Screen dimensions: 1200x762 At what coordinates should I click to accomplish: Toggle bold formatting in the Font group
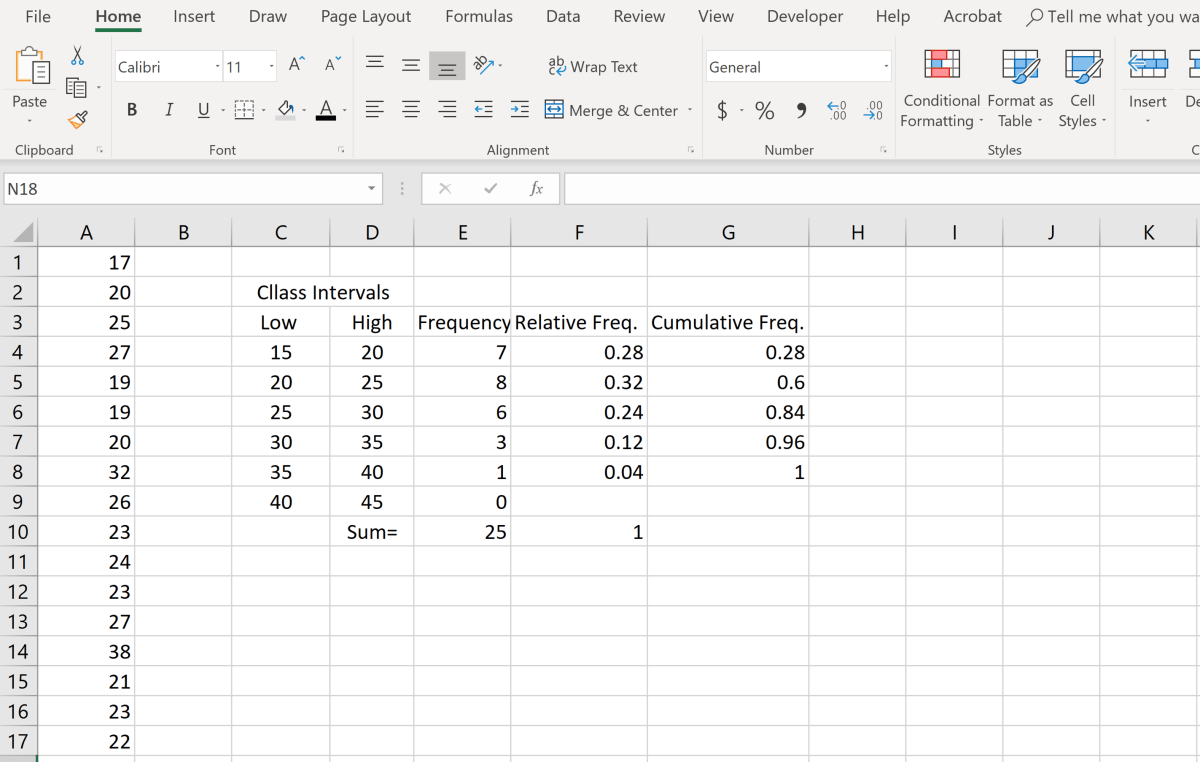(131, 110)
